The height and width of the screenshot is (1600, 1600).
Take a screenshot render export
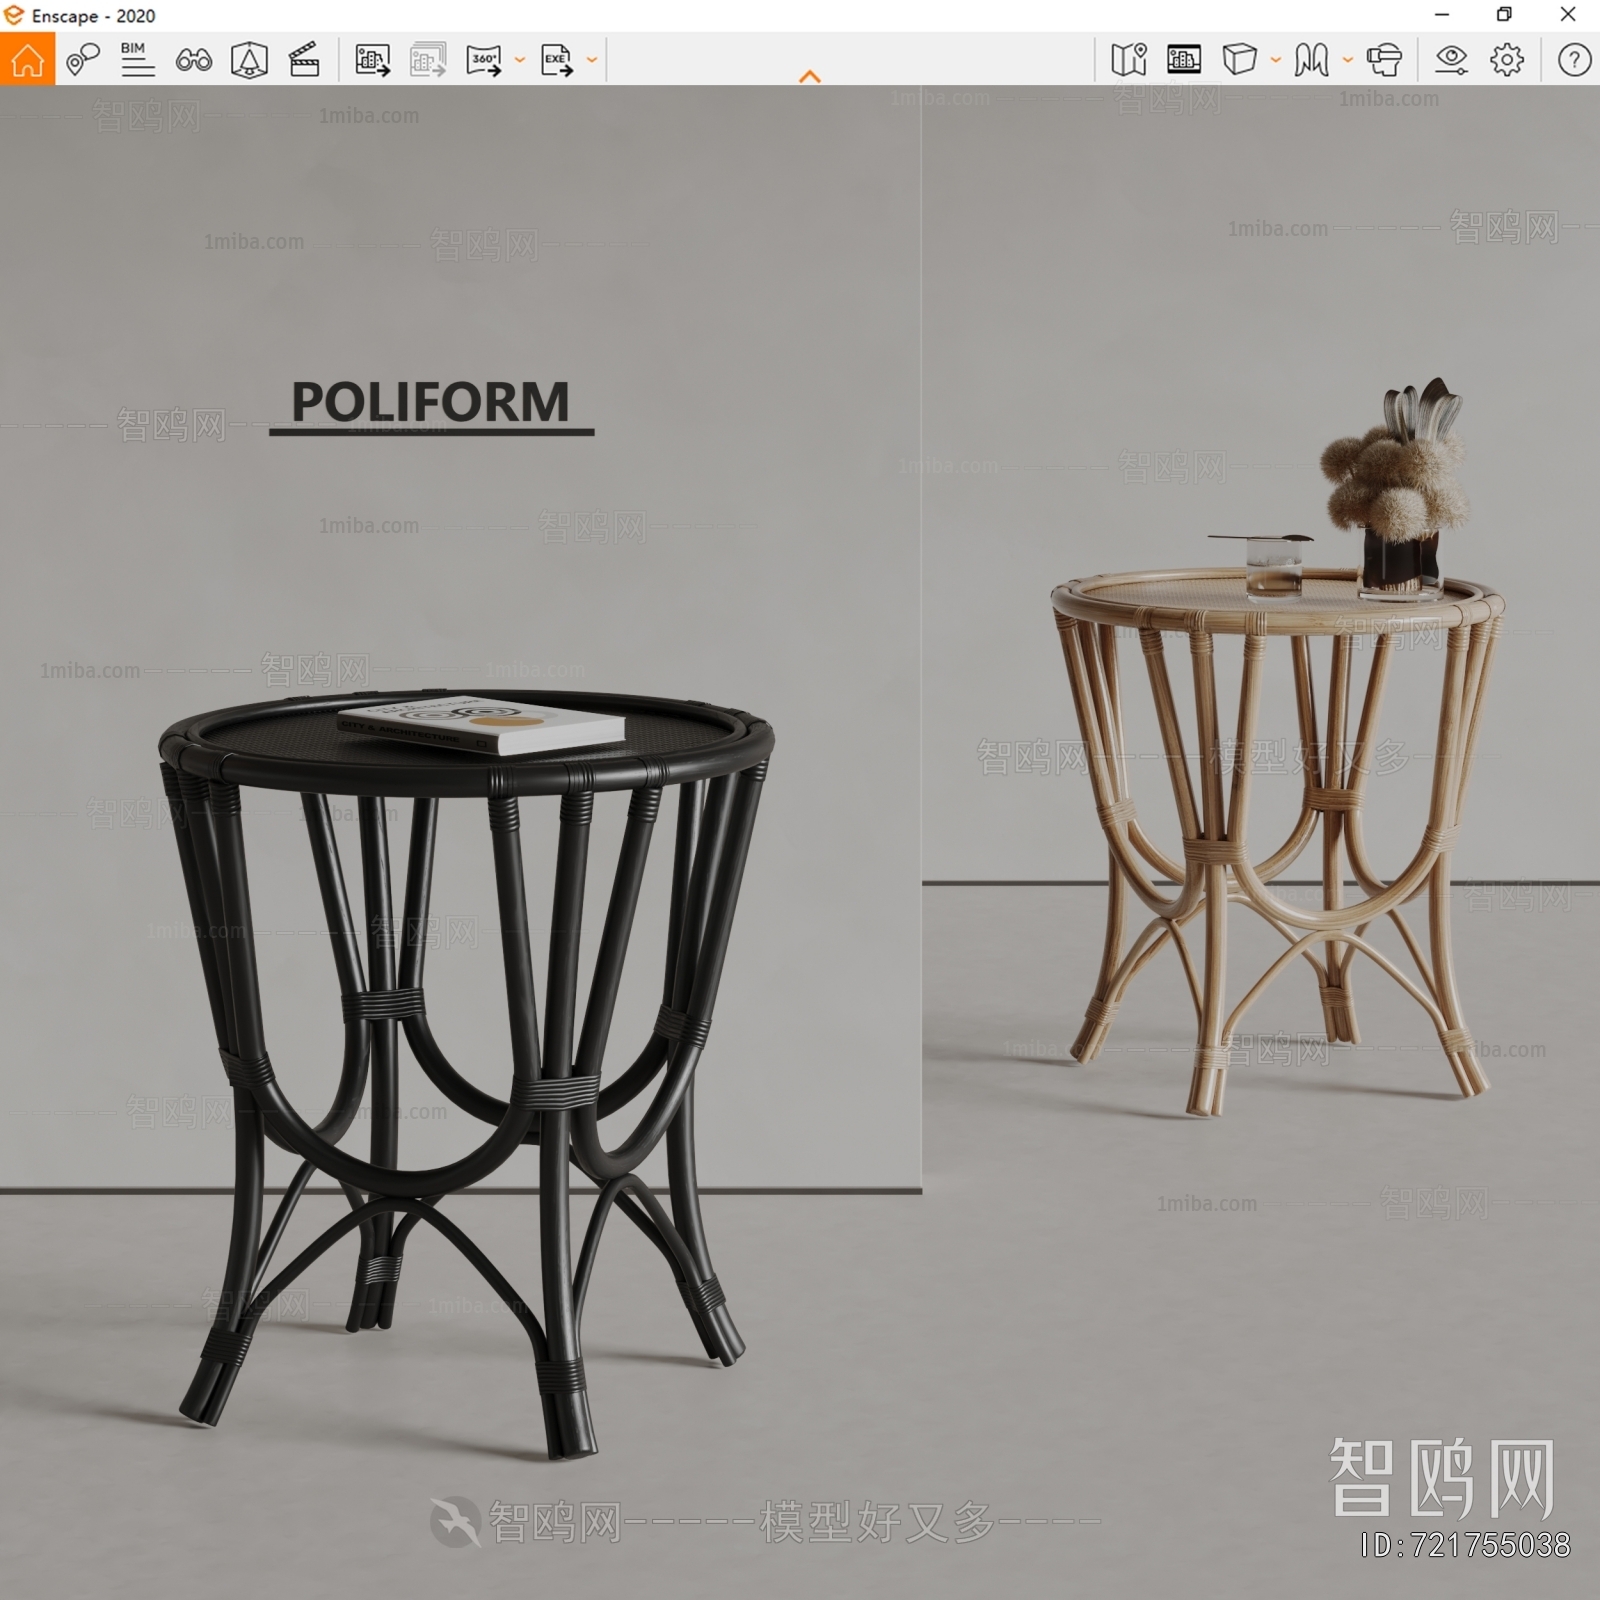(372, 60)
